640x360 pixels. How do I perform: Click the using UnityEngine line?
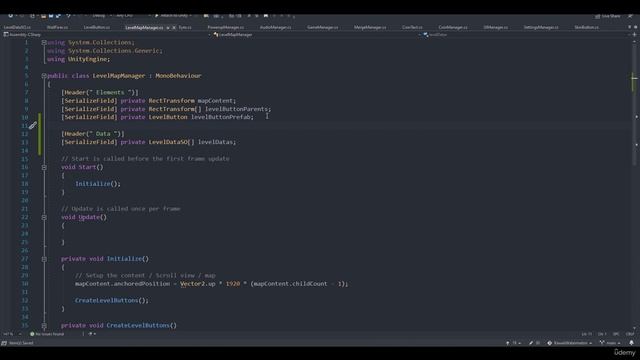pos(78,59)
